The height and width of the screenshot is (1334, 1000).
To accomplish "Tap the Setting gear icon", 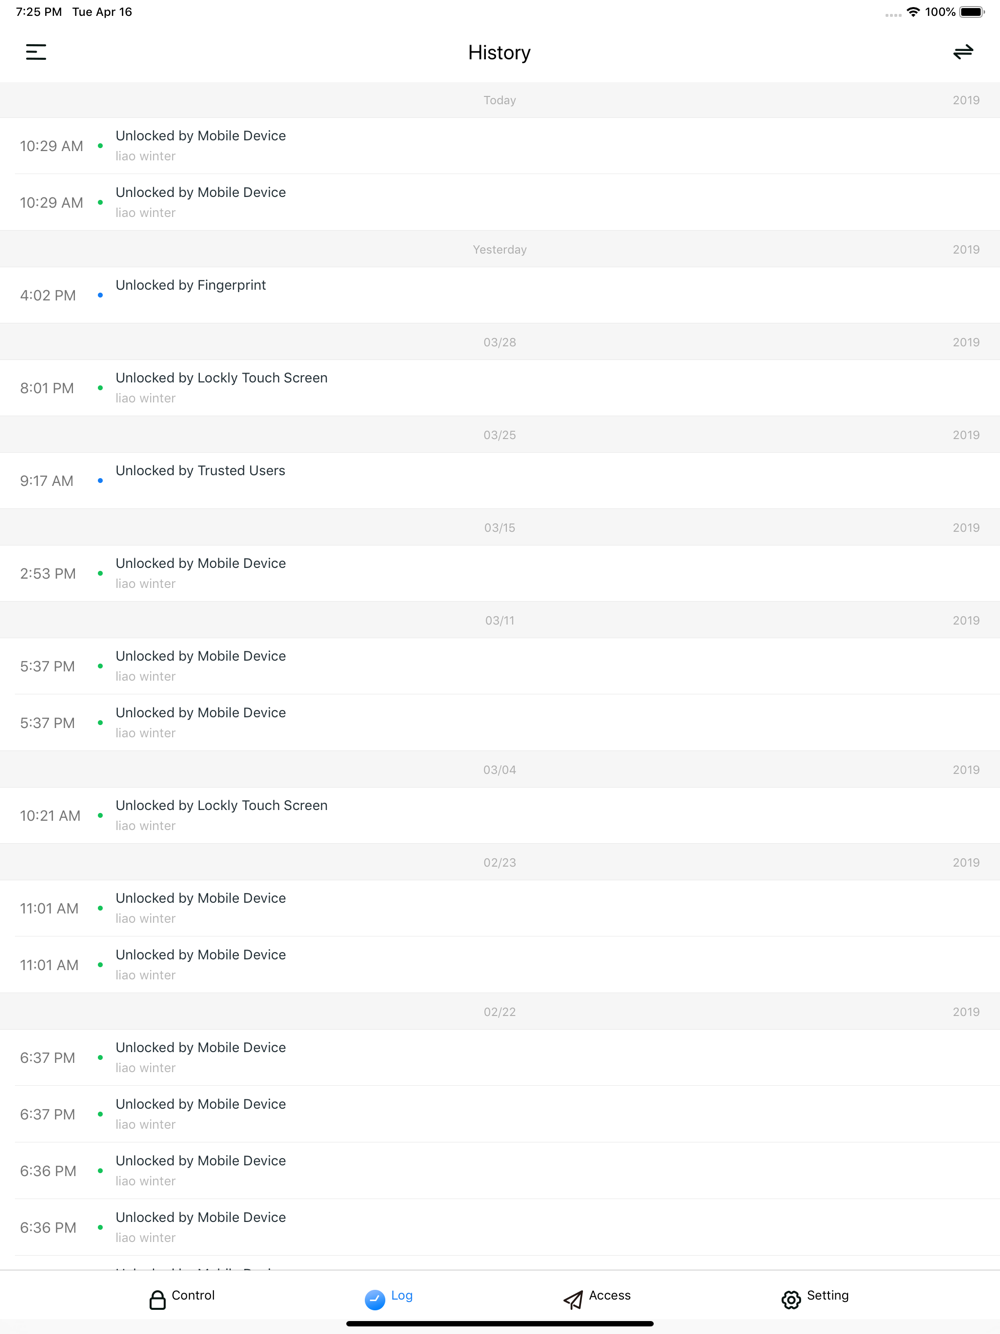I will click(791, 1299).
